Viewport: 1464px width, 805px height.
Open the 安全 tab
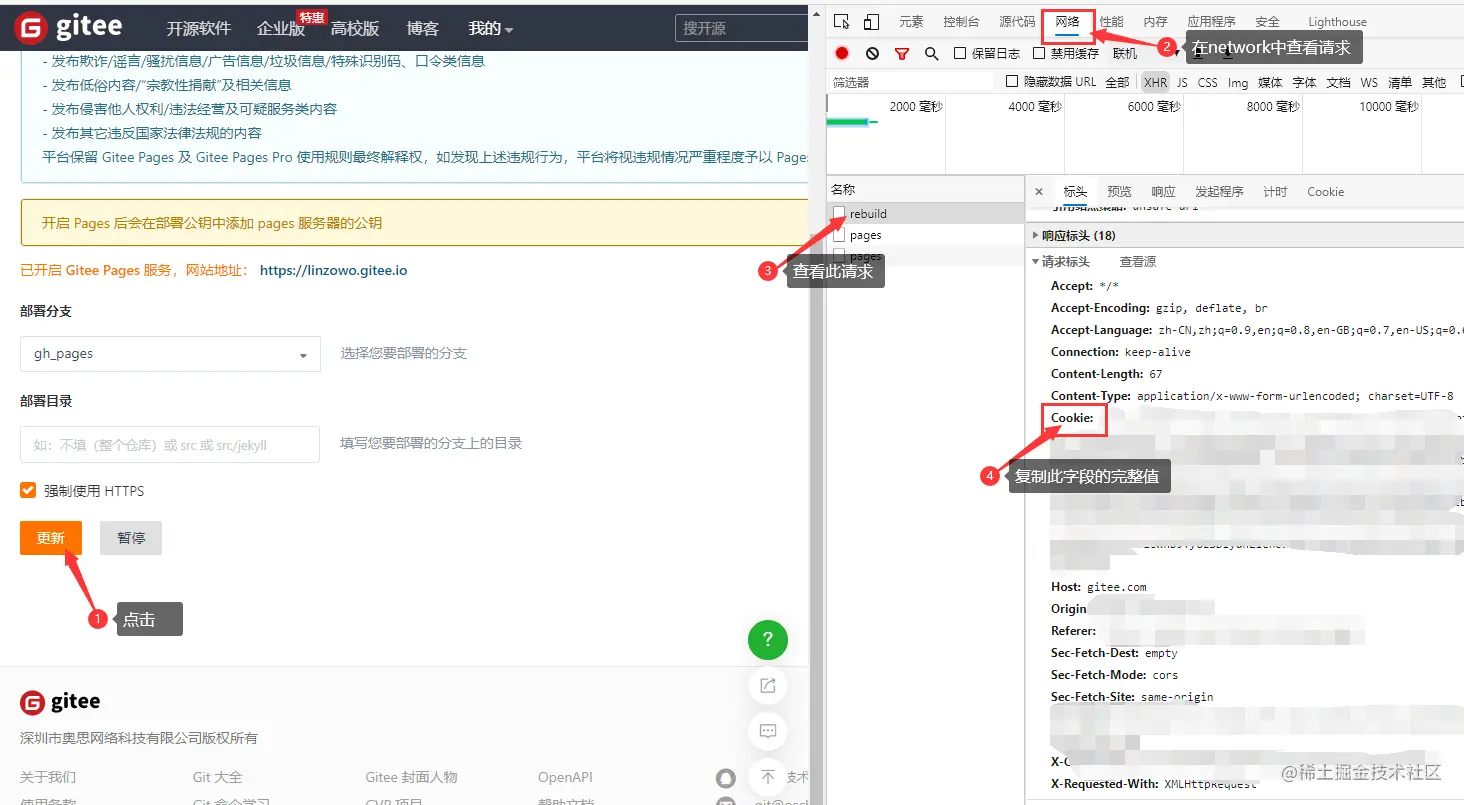[1267, 22]
